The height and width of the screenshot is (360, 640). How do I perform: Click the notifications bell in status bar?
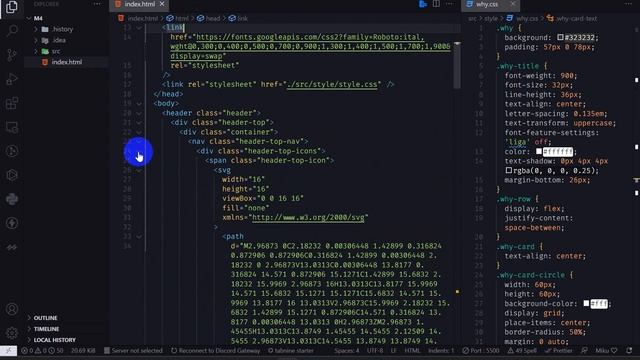point(629,350)
